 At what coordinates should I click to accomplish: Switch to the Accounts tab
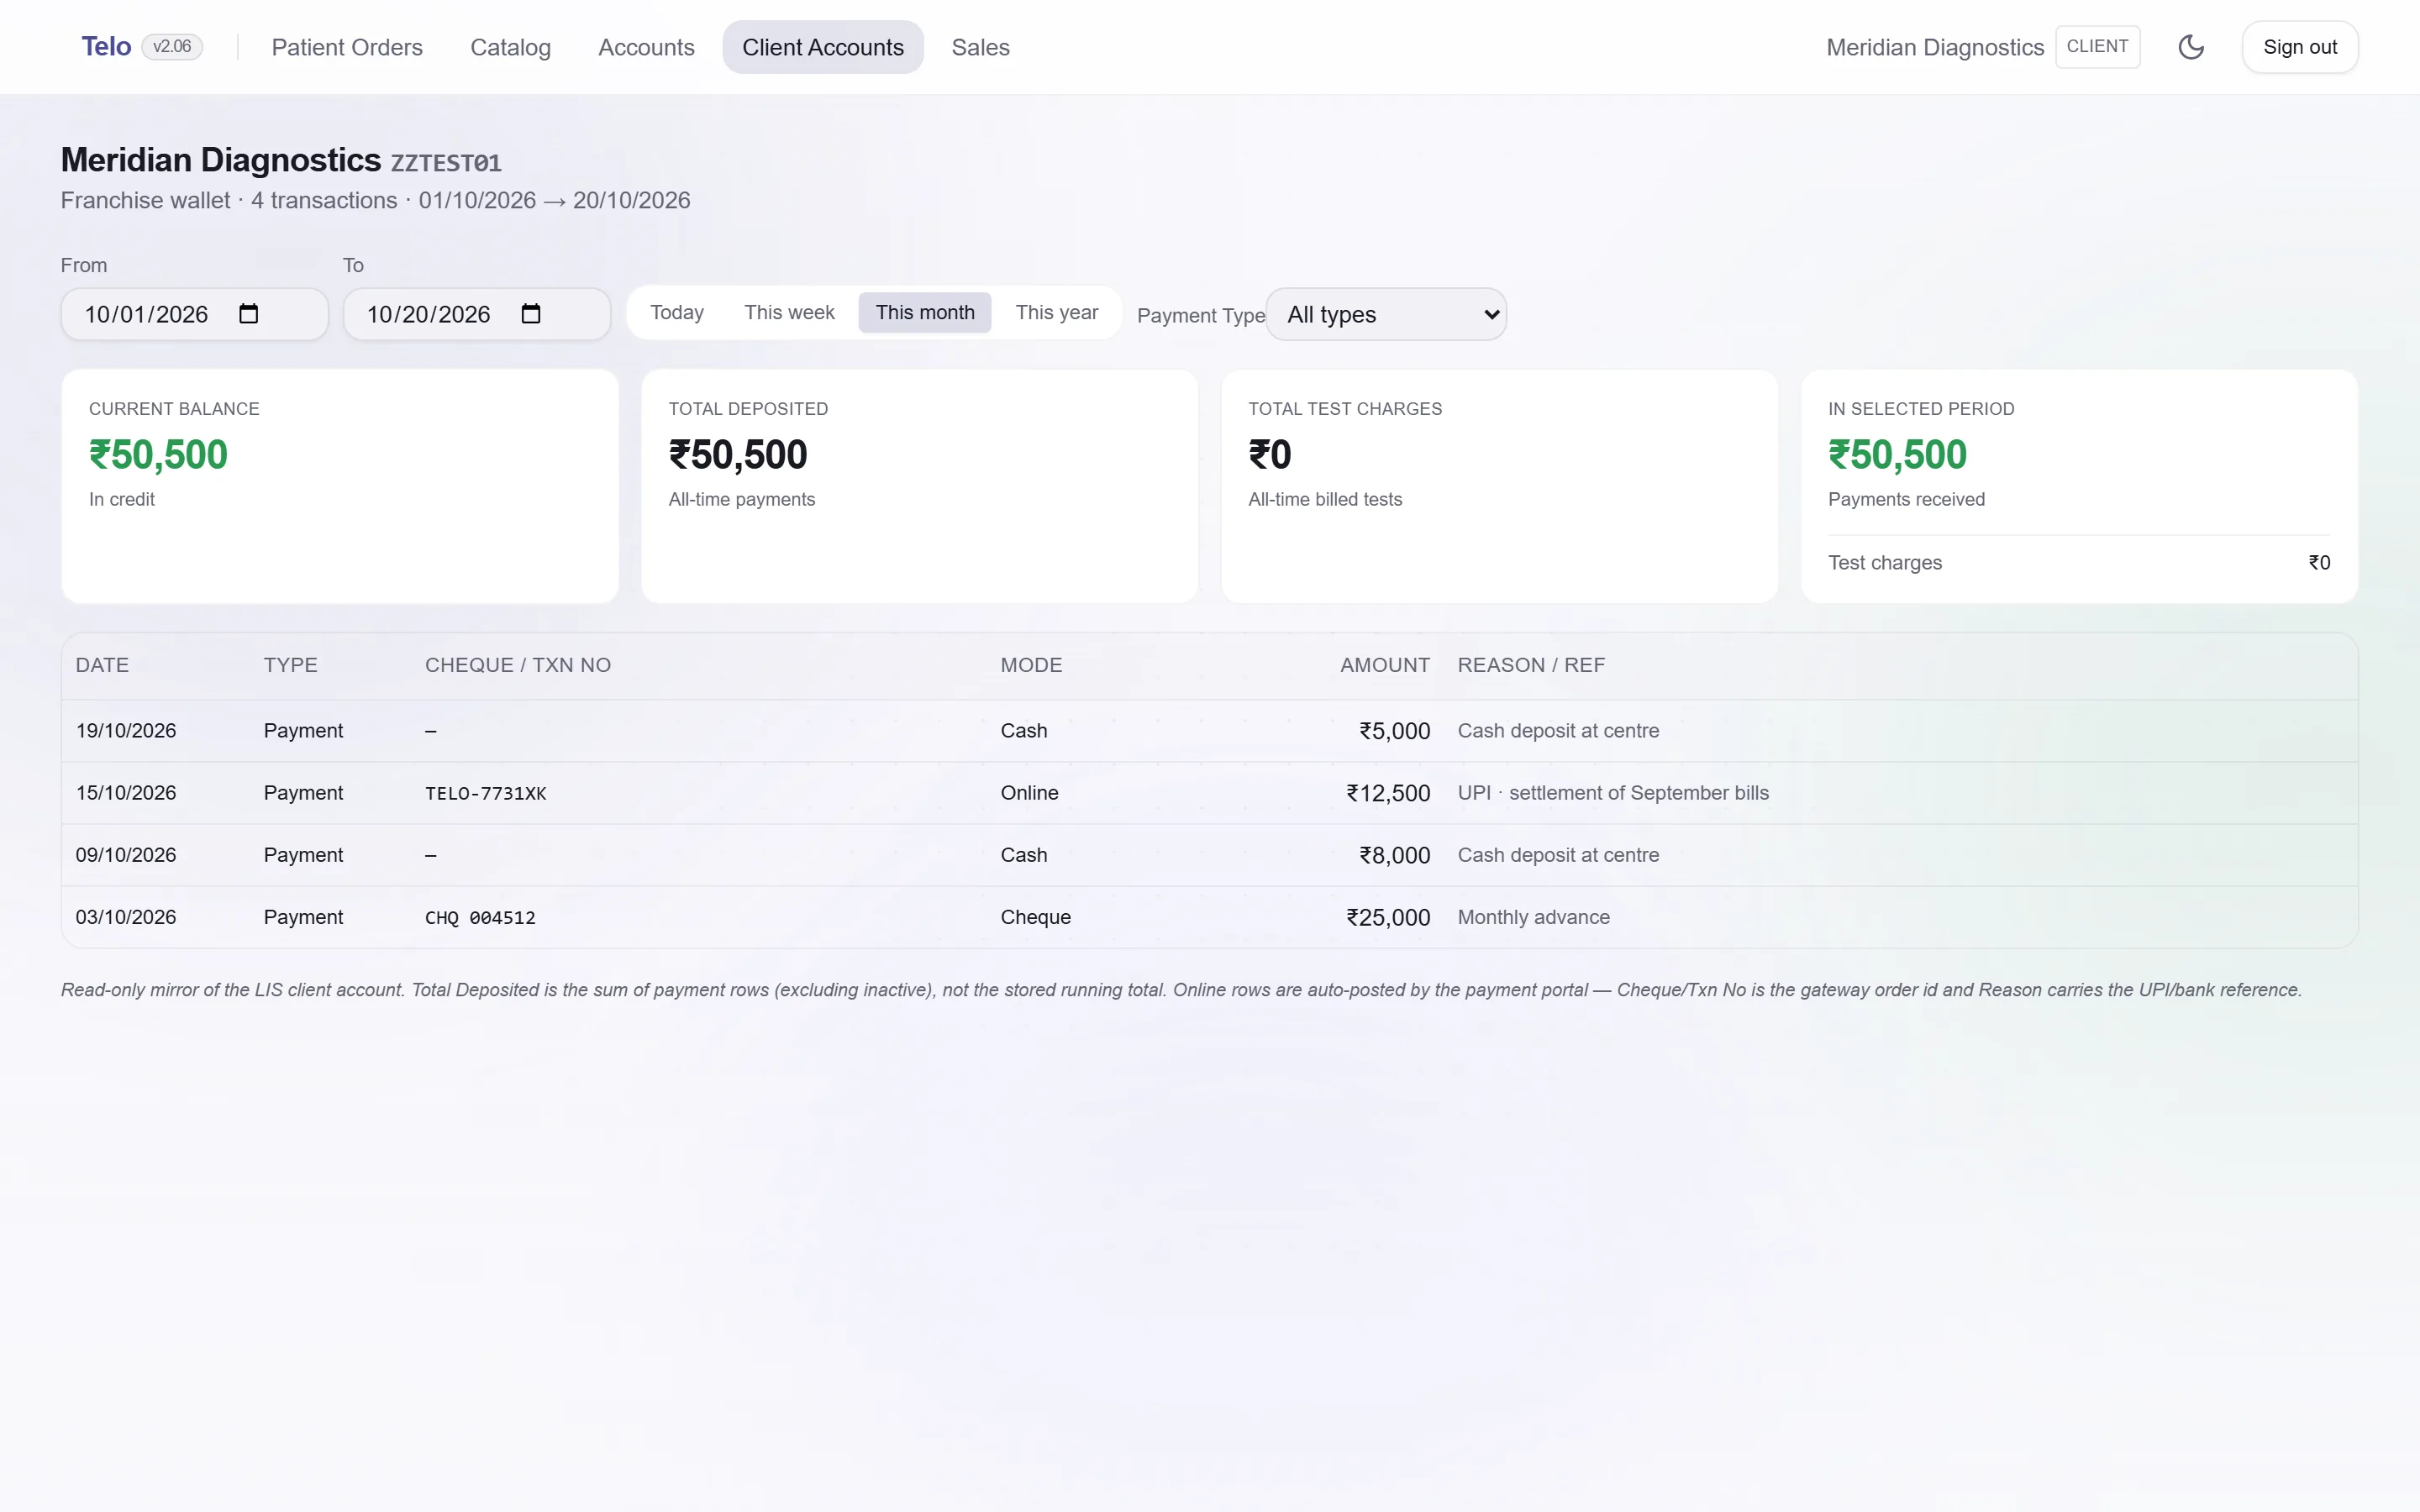tap(646, 47)
